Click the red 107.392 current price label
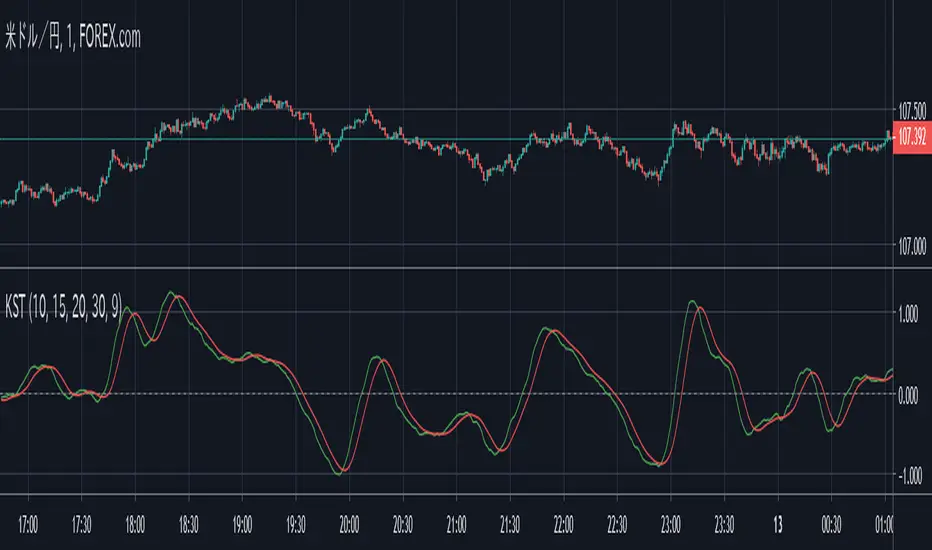Screen dimensions: 932x550 912,139
